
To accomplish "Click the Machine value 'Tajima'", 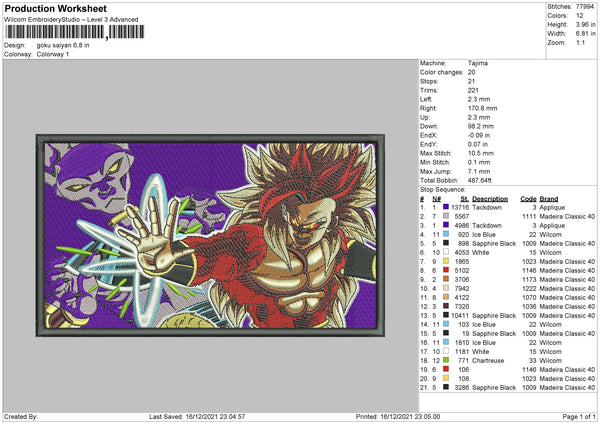I will 478,63.
